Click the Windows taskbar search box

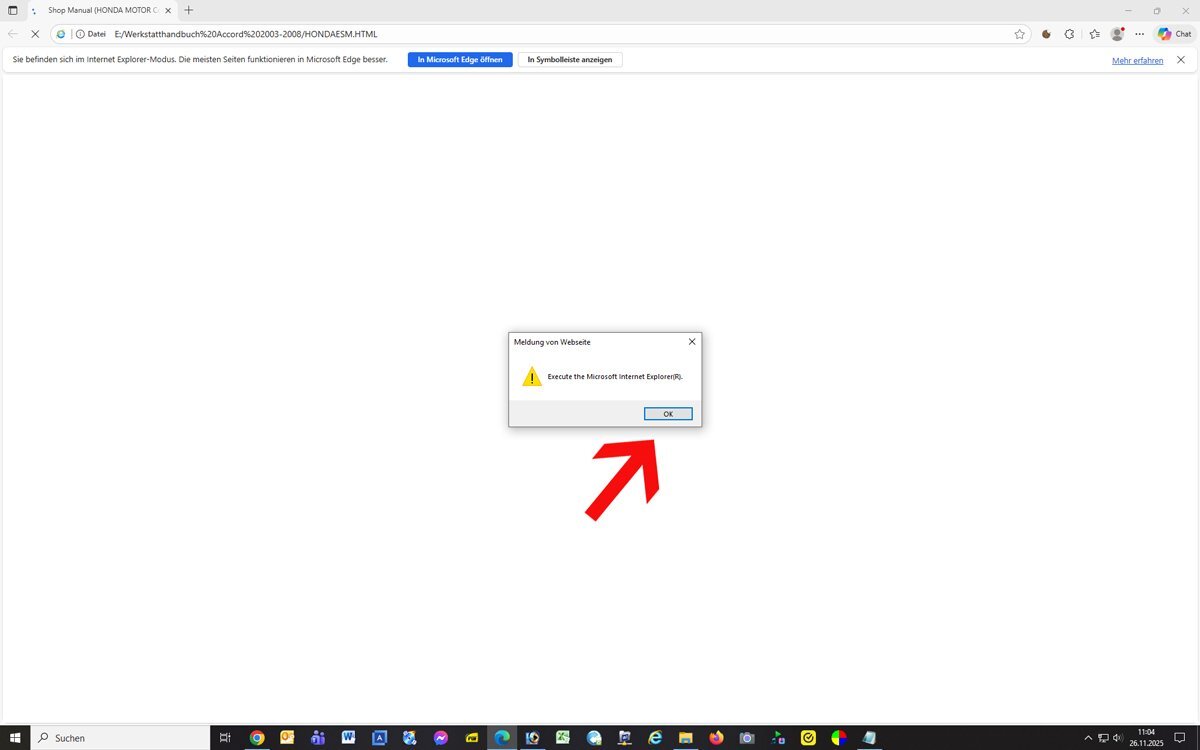tap(120, 738)
